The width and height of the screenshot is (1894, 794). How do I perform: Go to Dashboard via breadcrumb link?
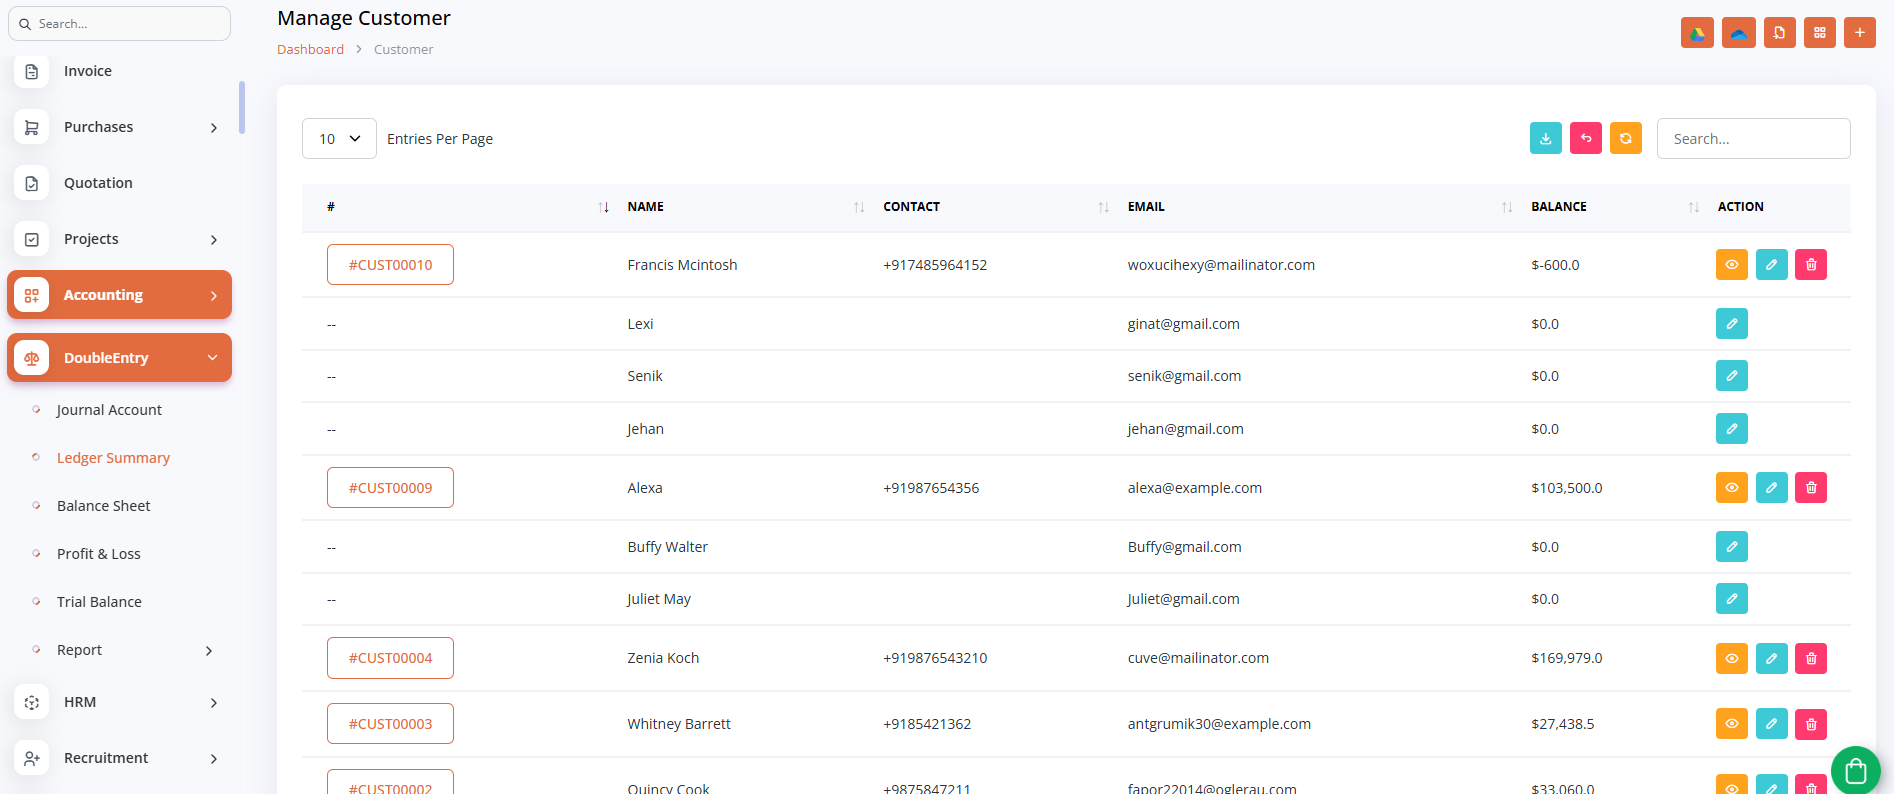310,49
